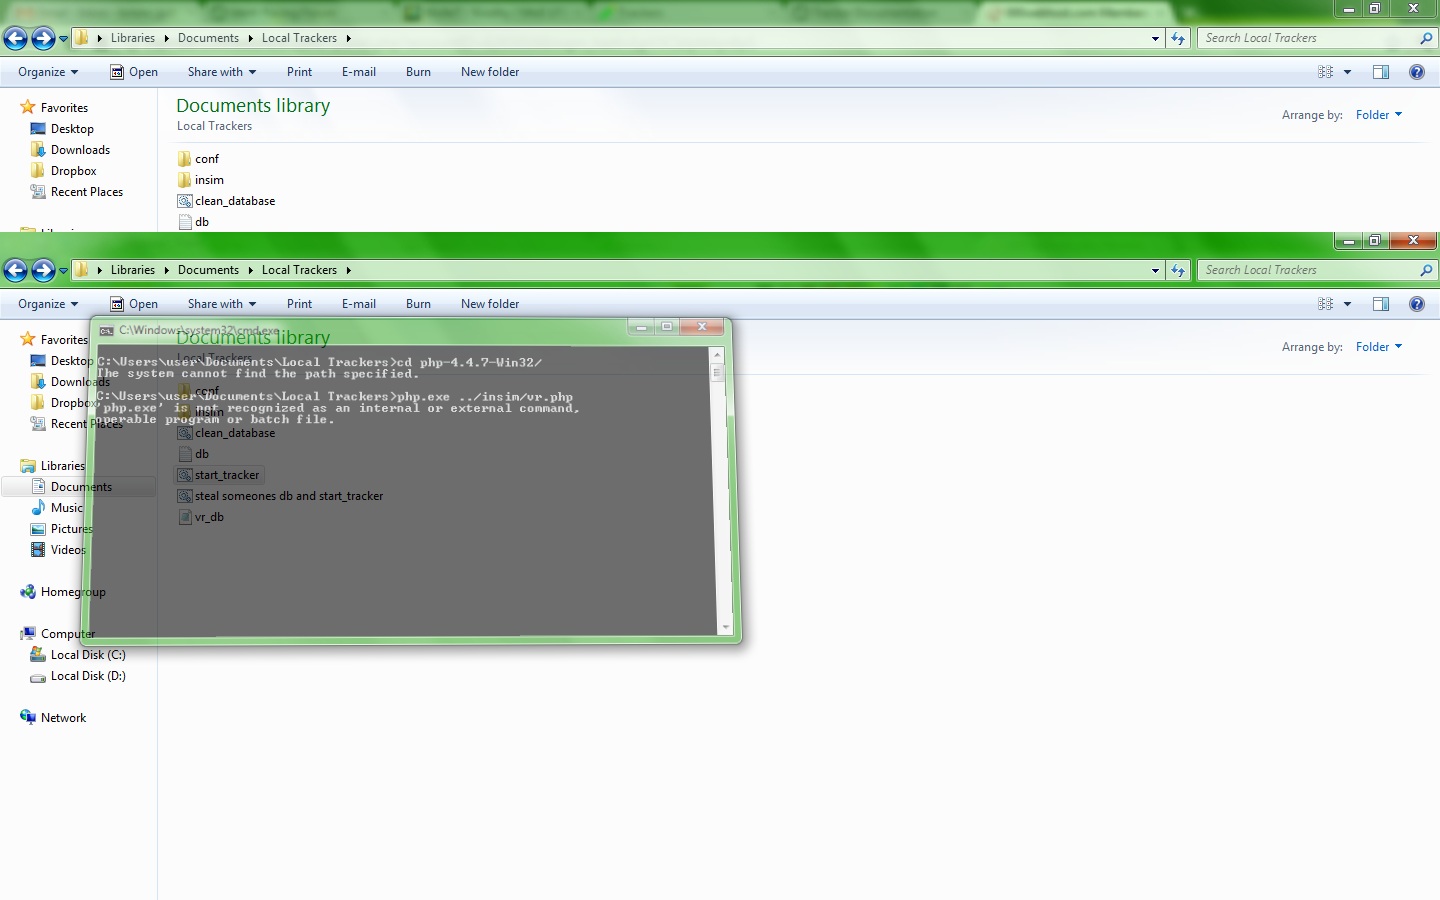Open Help in the upper Explorer window
1440x900 pixels.
pos(1417,72)
